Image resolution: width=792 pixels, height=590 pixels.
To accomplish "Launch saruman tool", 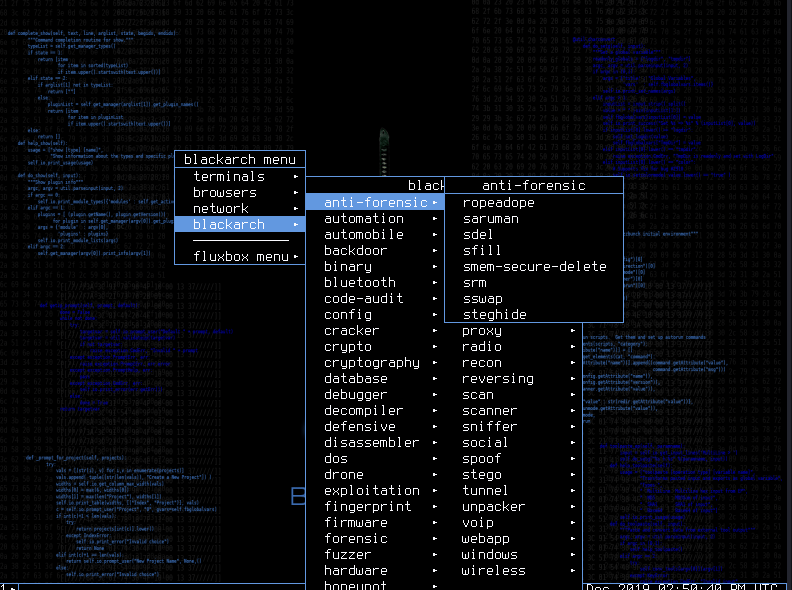I will 534,219.
